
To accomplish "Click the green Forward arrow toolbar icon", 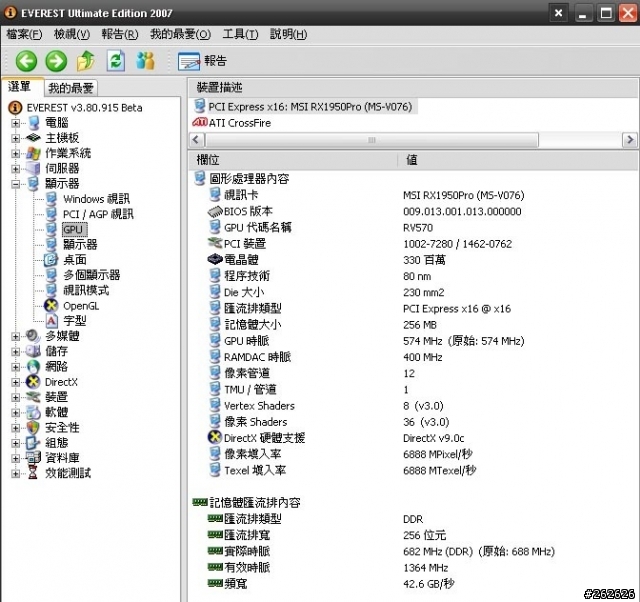I will click(55, 61).
